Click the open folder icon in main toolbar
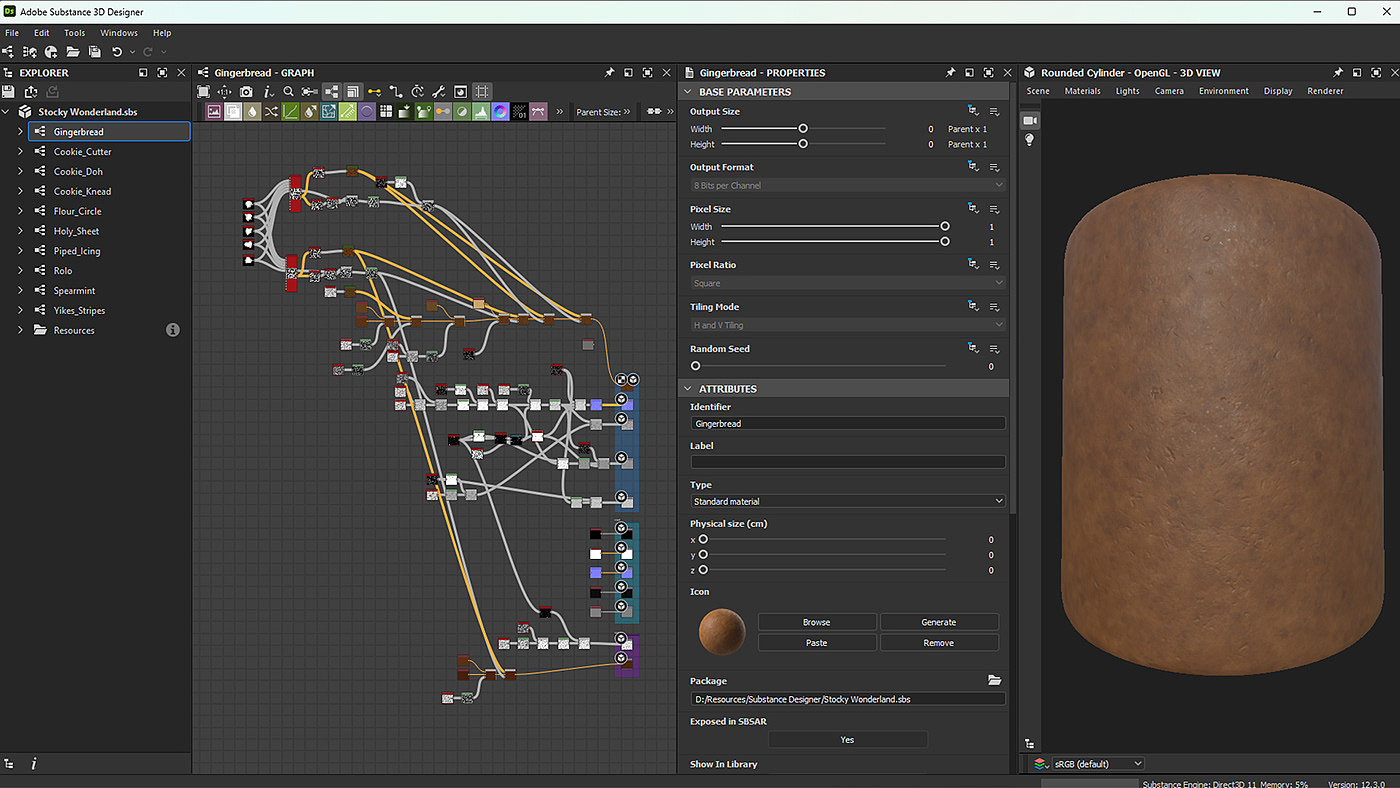The image size is (1400, 788). pos(73,52)
